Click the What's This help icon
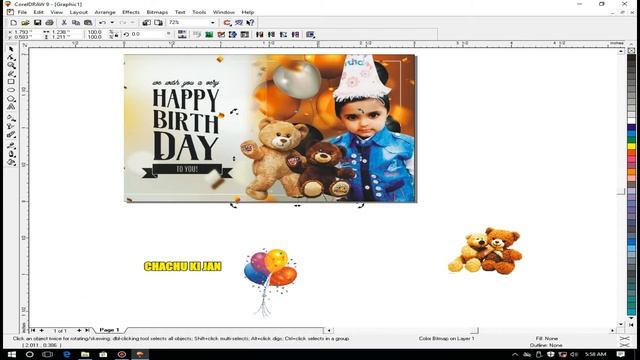 tap(250, 22)
